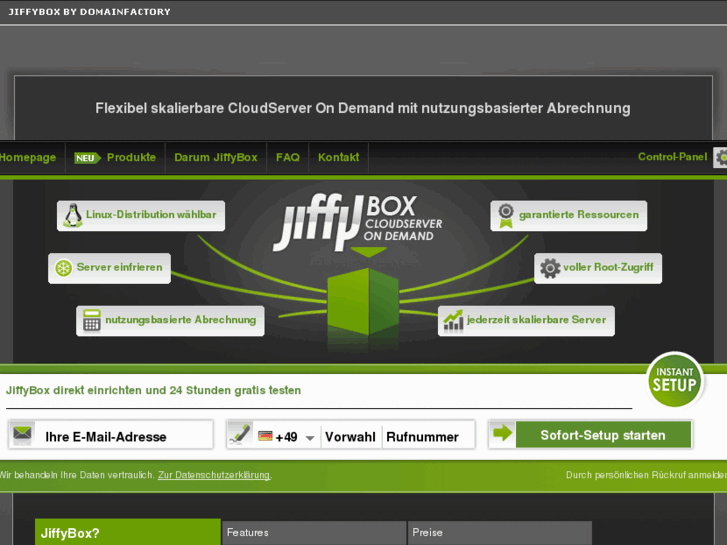Click the Sofort-Setup starten button
Image resolution: width=727 pixels, height=545 pixels.
click(x=603, y=435)
